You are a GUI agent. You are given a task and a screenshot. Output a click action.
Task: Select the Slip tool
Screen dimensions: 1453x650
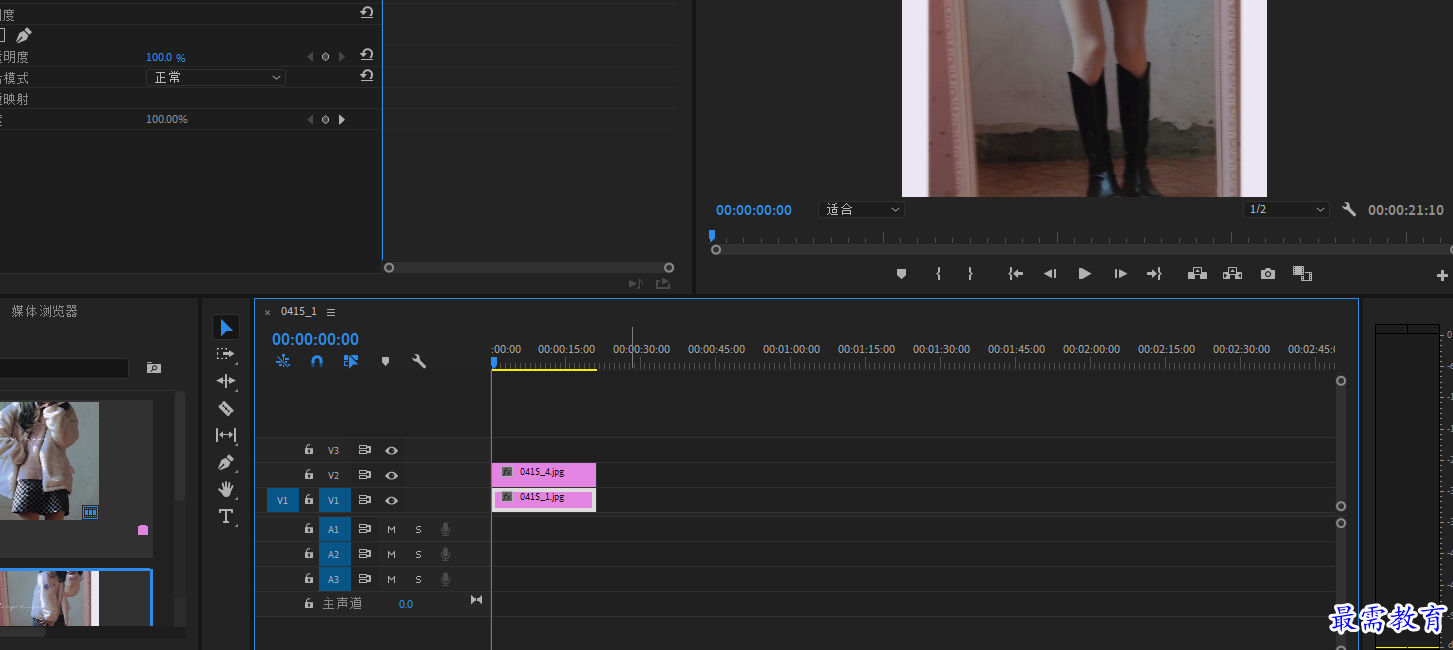(226, 435)
